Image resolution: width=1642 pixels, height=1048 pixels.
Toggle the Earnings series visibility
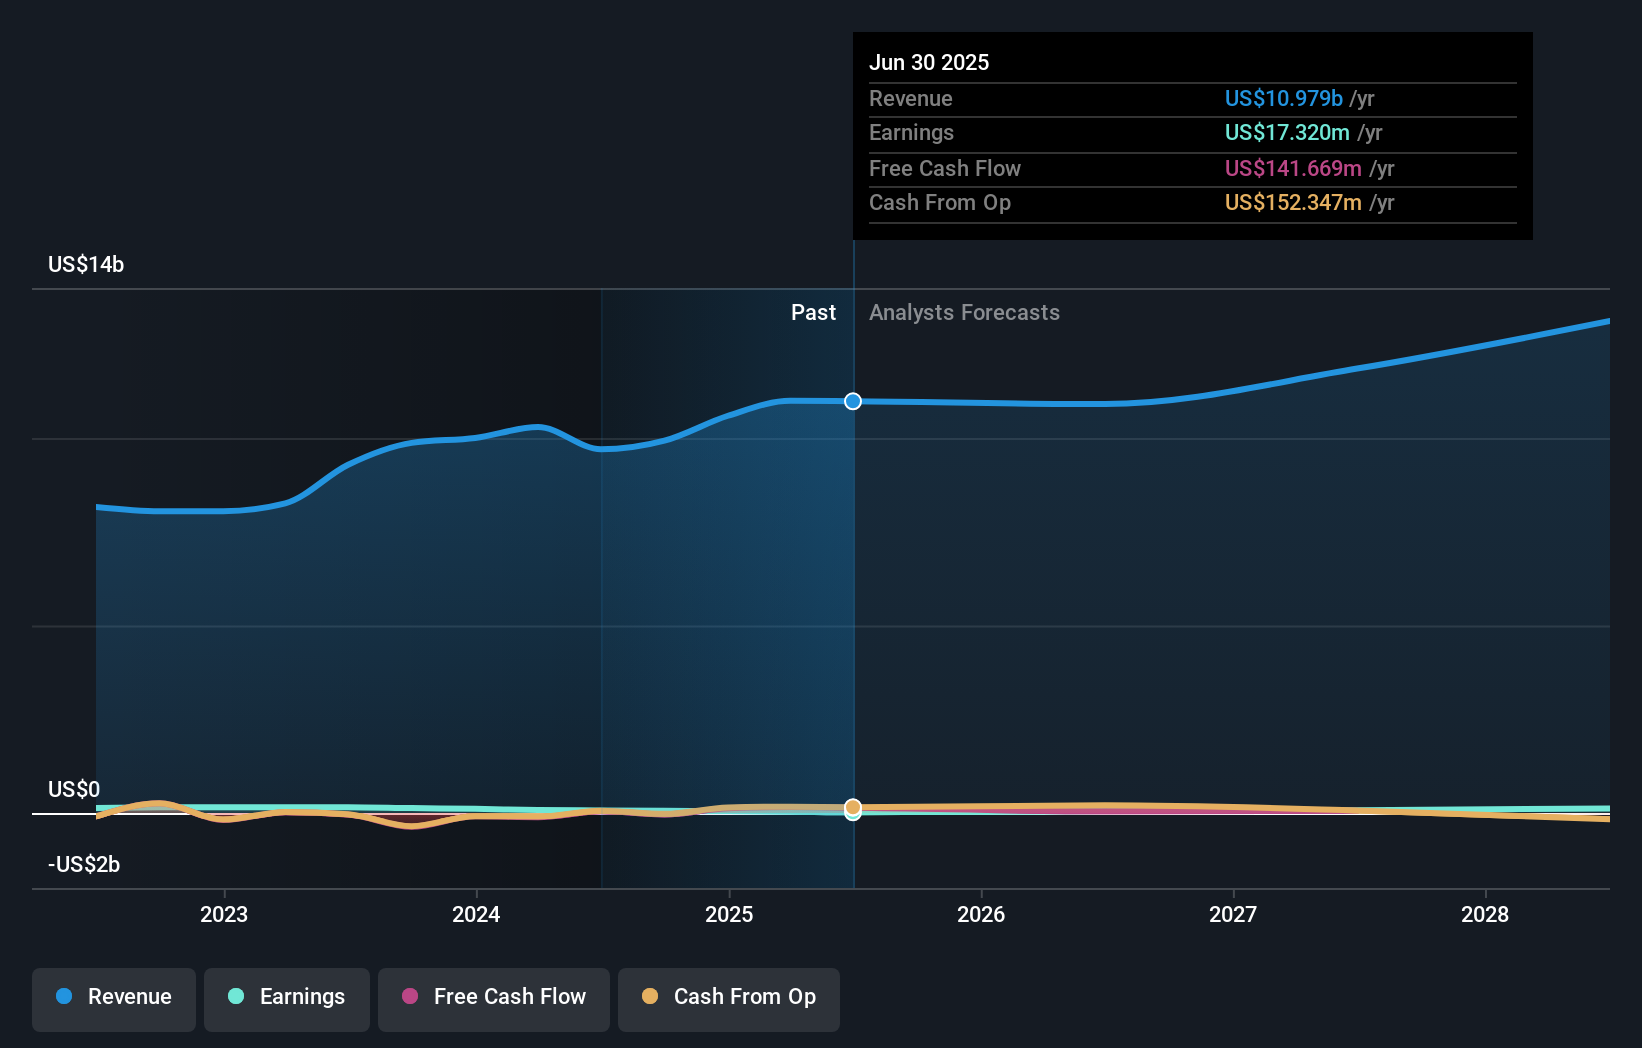[286, 997]
